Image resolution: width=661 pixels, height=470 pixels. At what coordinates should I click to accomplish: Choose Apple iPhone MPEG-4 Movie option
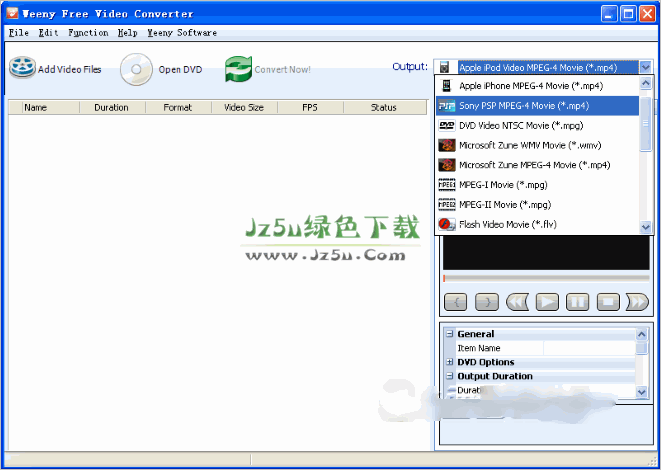(x=538, y=86)
